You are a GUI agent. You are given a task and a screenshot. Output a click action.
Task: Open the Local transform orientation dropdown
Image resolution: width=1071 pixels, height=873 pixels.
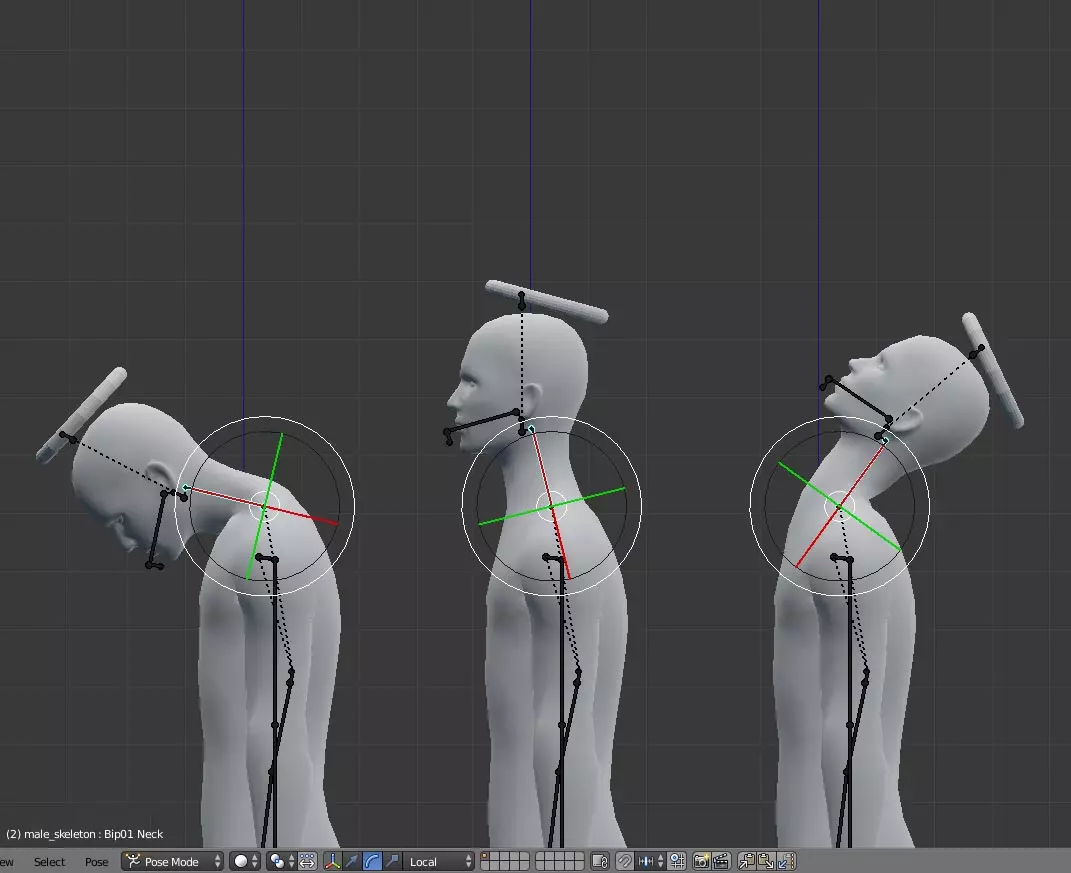point(439,861)
